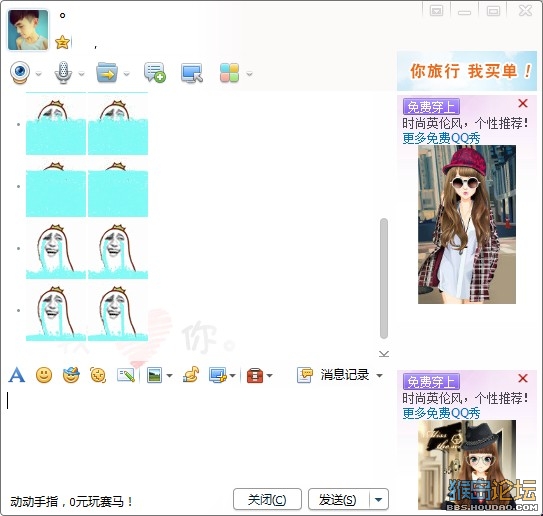
Task: Open the smiley emoticon picker
Action: (x=44, y=375)
